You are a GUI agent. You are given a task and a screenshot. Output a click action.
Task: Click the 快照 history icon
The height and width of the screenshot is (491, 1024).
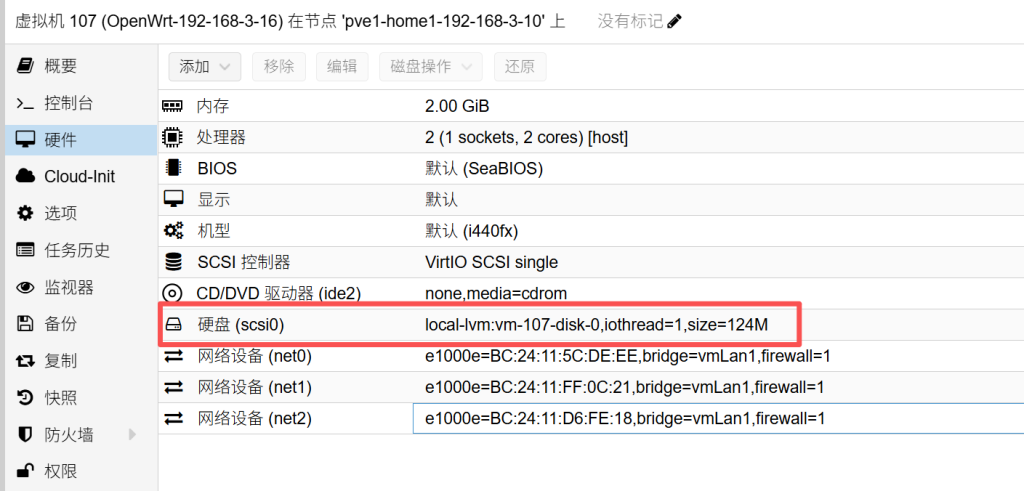pos(26,398)
